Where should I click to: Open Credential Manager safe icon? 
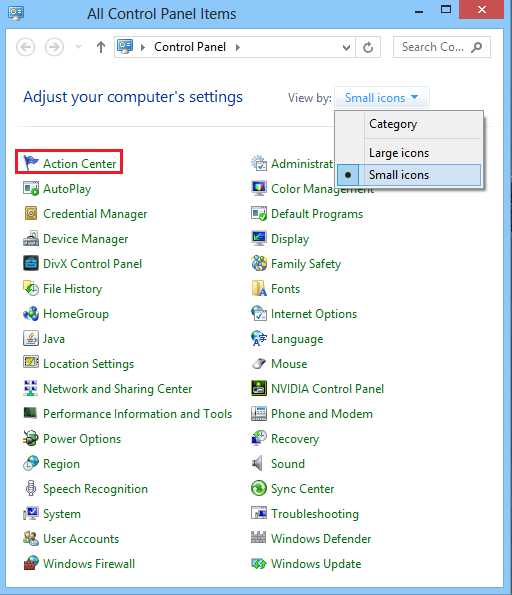(30, 213)
